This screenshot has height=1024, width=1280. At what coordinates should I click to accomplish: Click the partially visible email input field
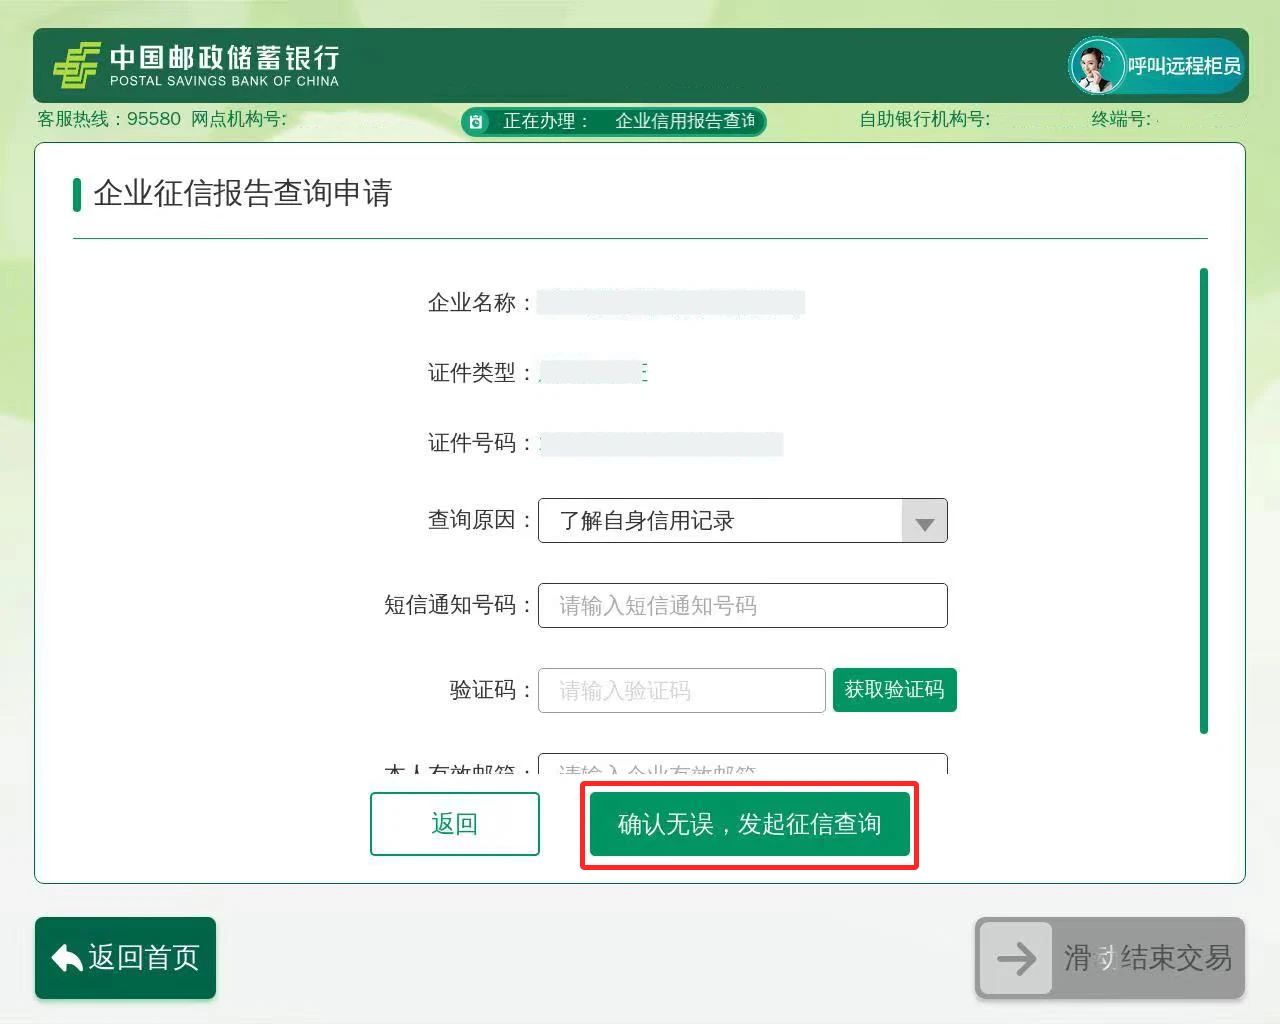pyautogui.click(x=742, y=765)
